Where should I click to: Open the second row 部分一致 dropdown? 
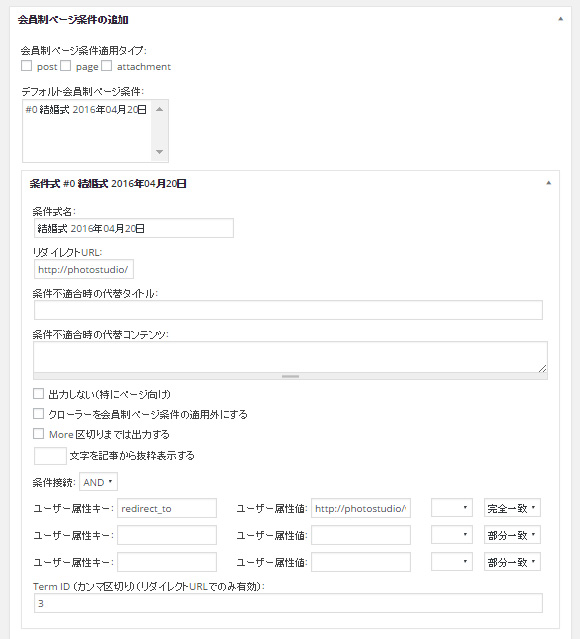[x=512, y=535]
